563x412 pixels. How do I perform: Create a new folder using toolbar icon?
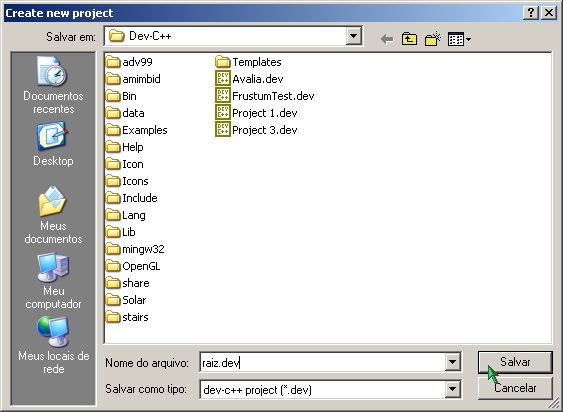[x=433, y=38]
